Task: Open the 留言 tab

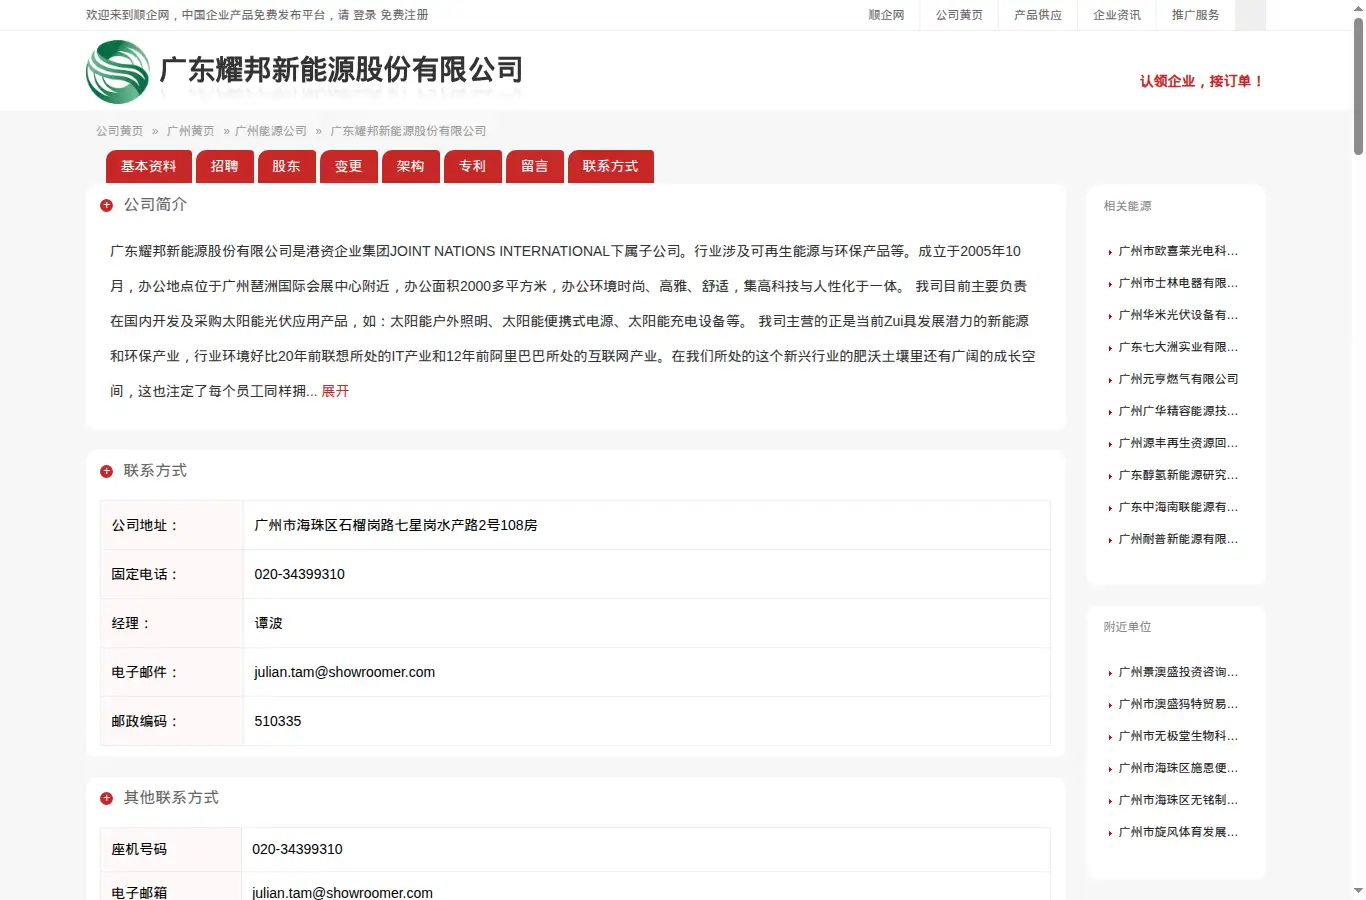Action: click(535, 166)
